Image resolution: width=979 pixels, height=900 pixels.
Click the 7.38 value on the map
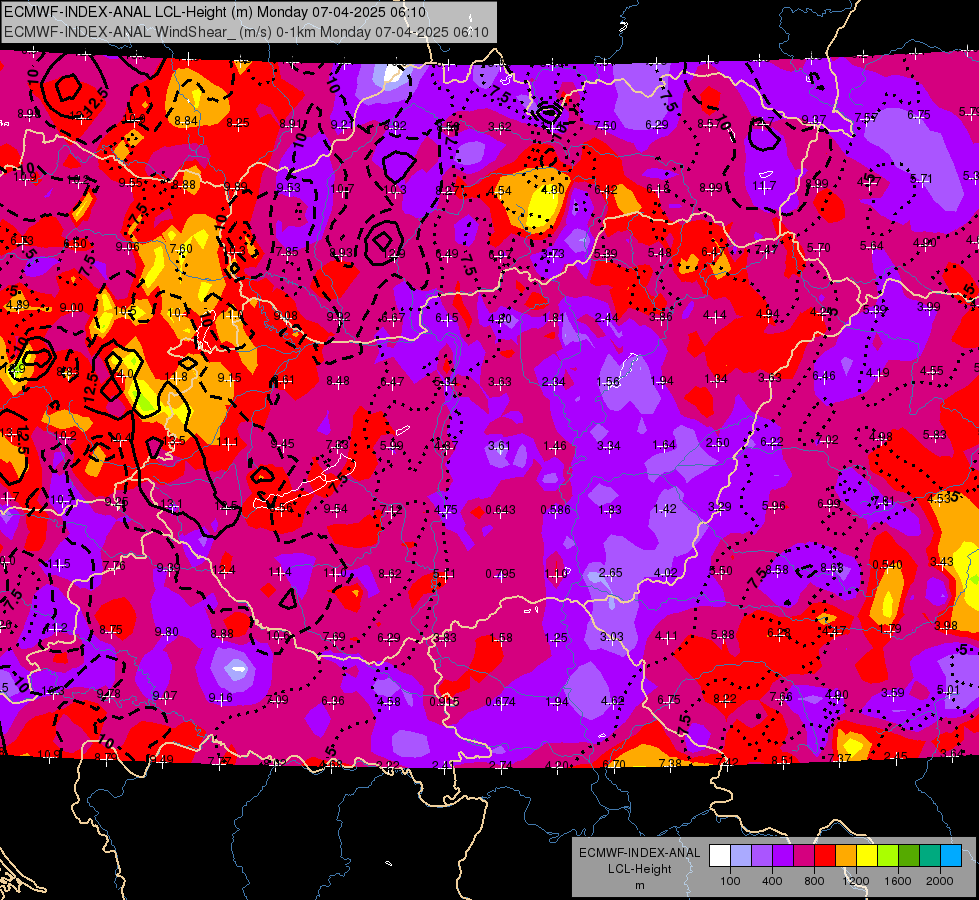coord(671,763)
